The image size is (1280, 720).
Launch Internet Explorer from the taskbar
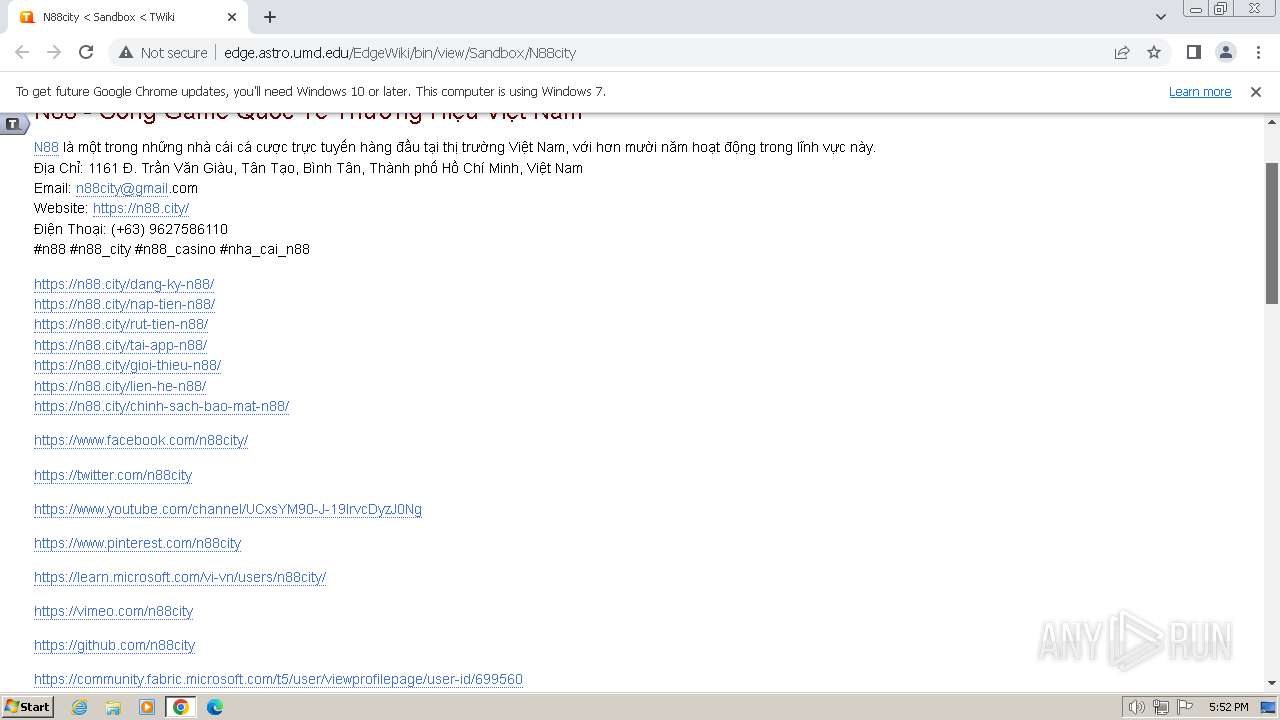(79, 707)
